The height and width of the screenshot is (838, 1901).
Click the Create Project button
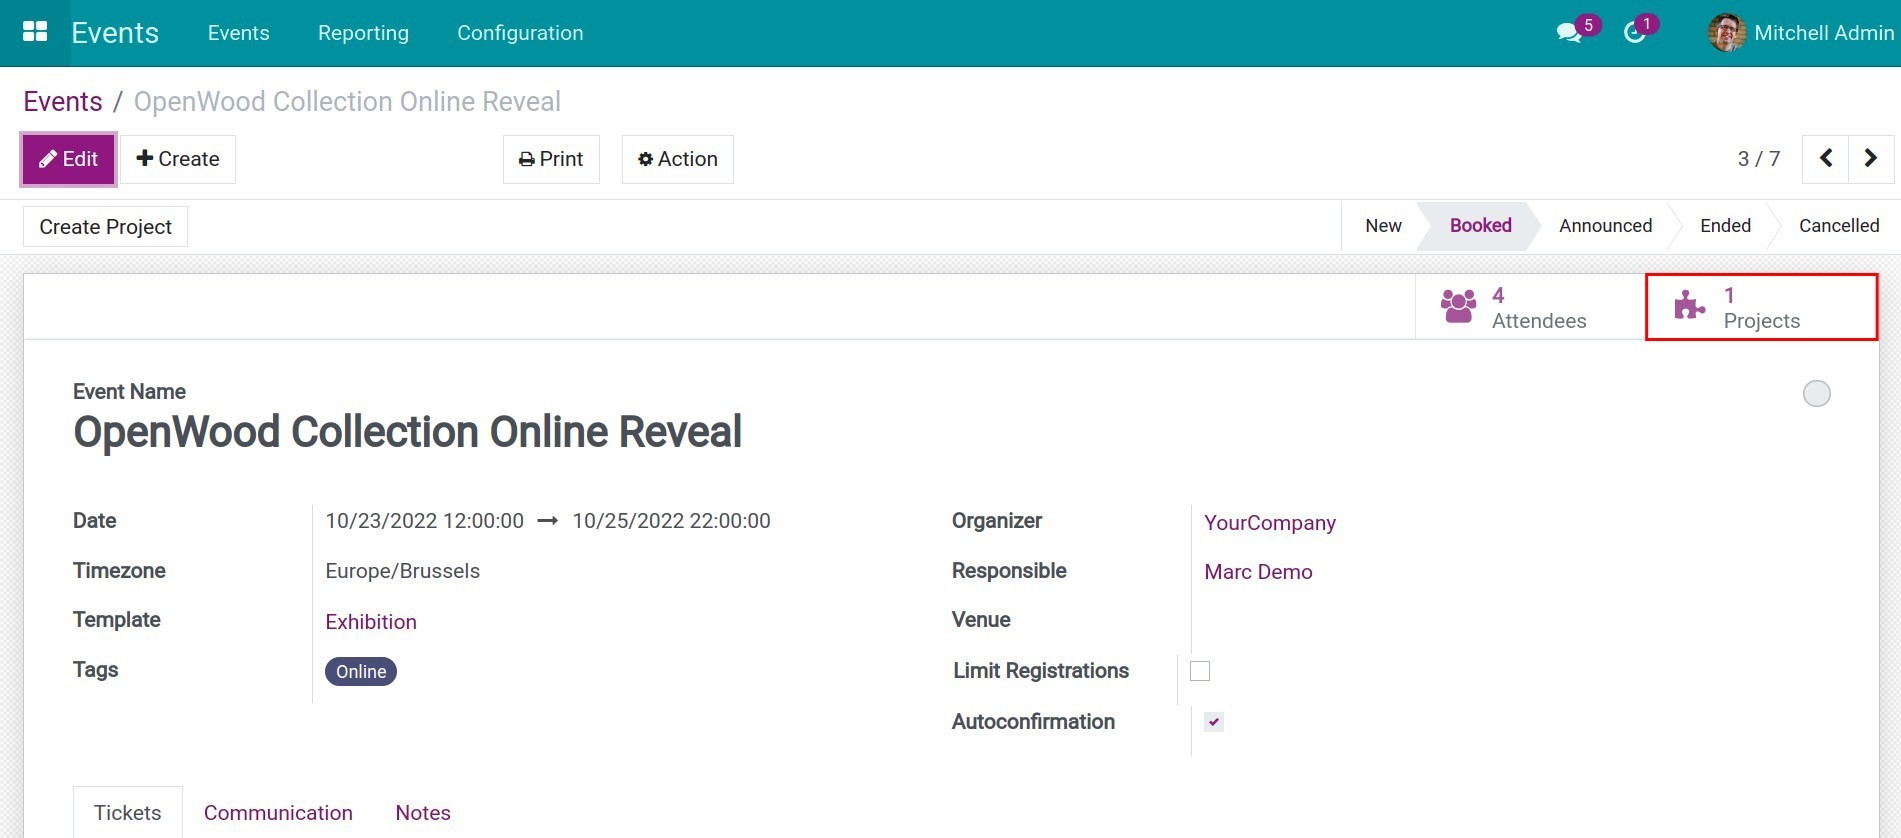click(106, 227)
